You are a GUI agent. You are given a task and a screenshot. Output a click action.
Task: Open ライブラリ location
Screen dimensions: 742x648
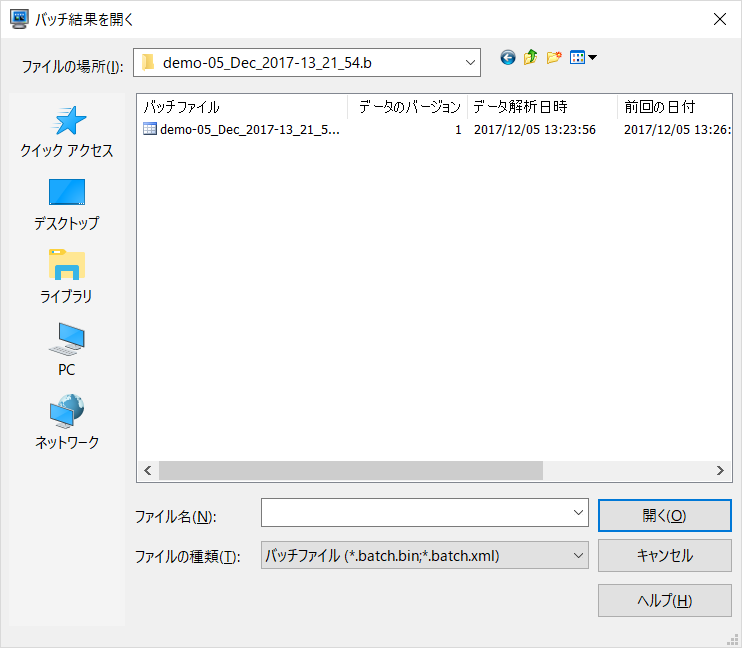67,277
